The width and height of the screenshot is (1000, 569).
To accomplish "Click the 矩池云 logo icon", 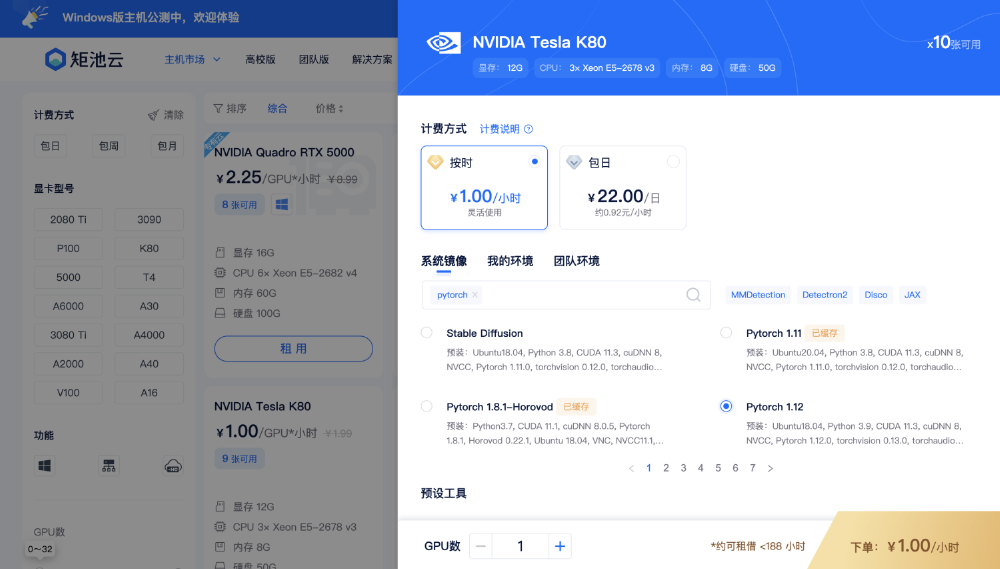I will click(55, 59).
